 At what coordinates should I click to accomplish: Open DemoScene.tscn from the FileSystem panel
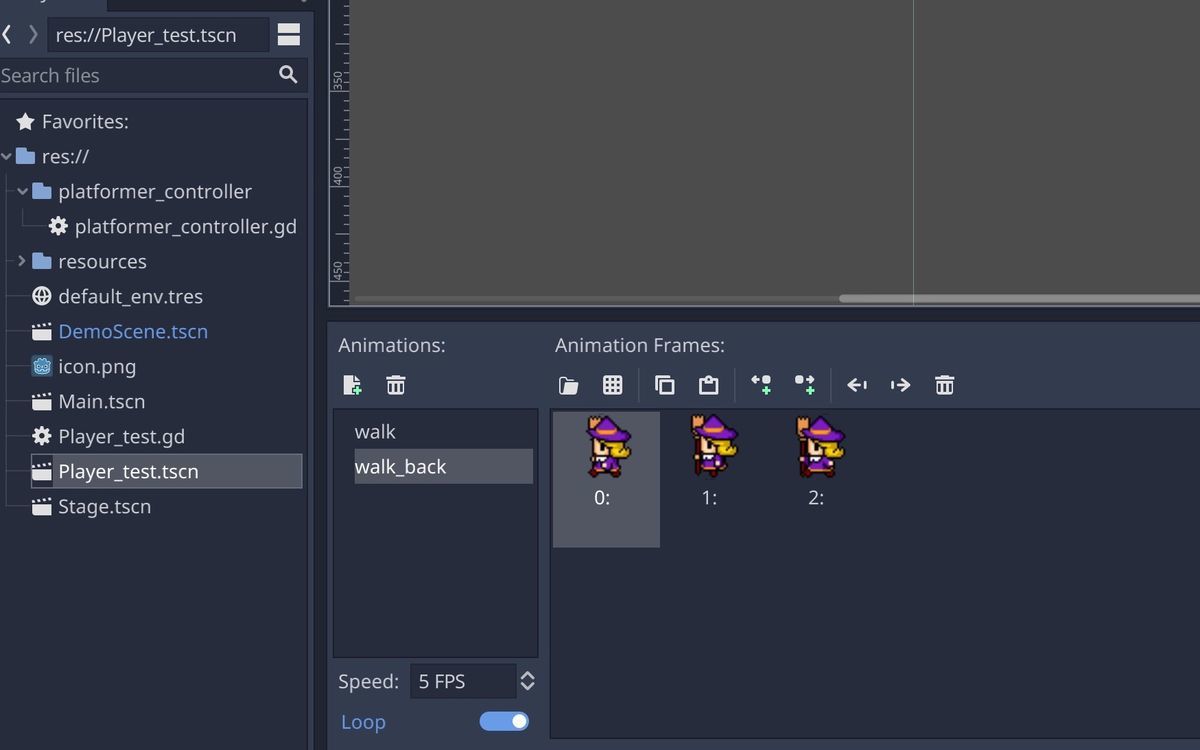coord(133,331)
